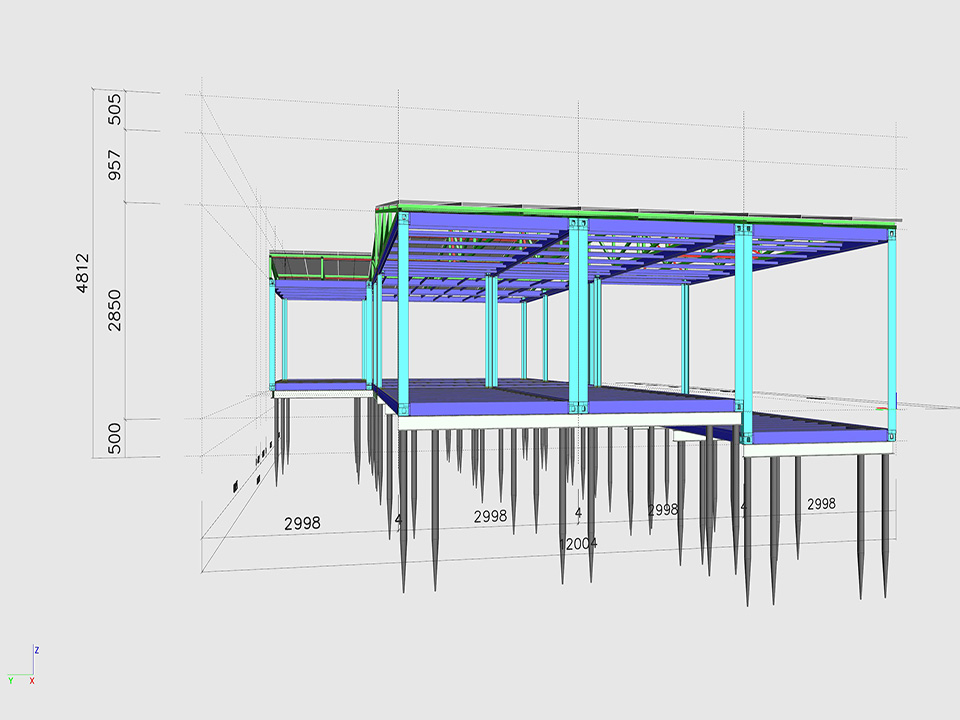The image size is (960, 720).
Task: Click the XYZ axis orientation indicator
Action: [x=23, y=667]
